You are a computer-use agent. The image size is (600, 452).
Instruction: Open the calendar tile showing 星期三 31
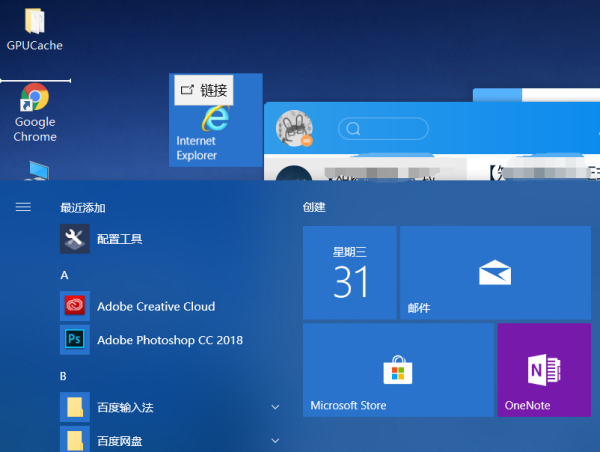click(349, 273)
